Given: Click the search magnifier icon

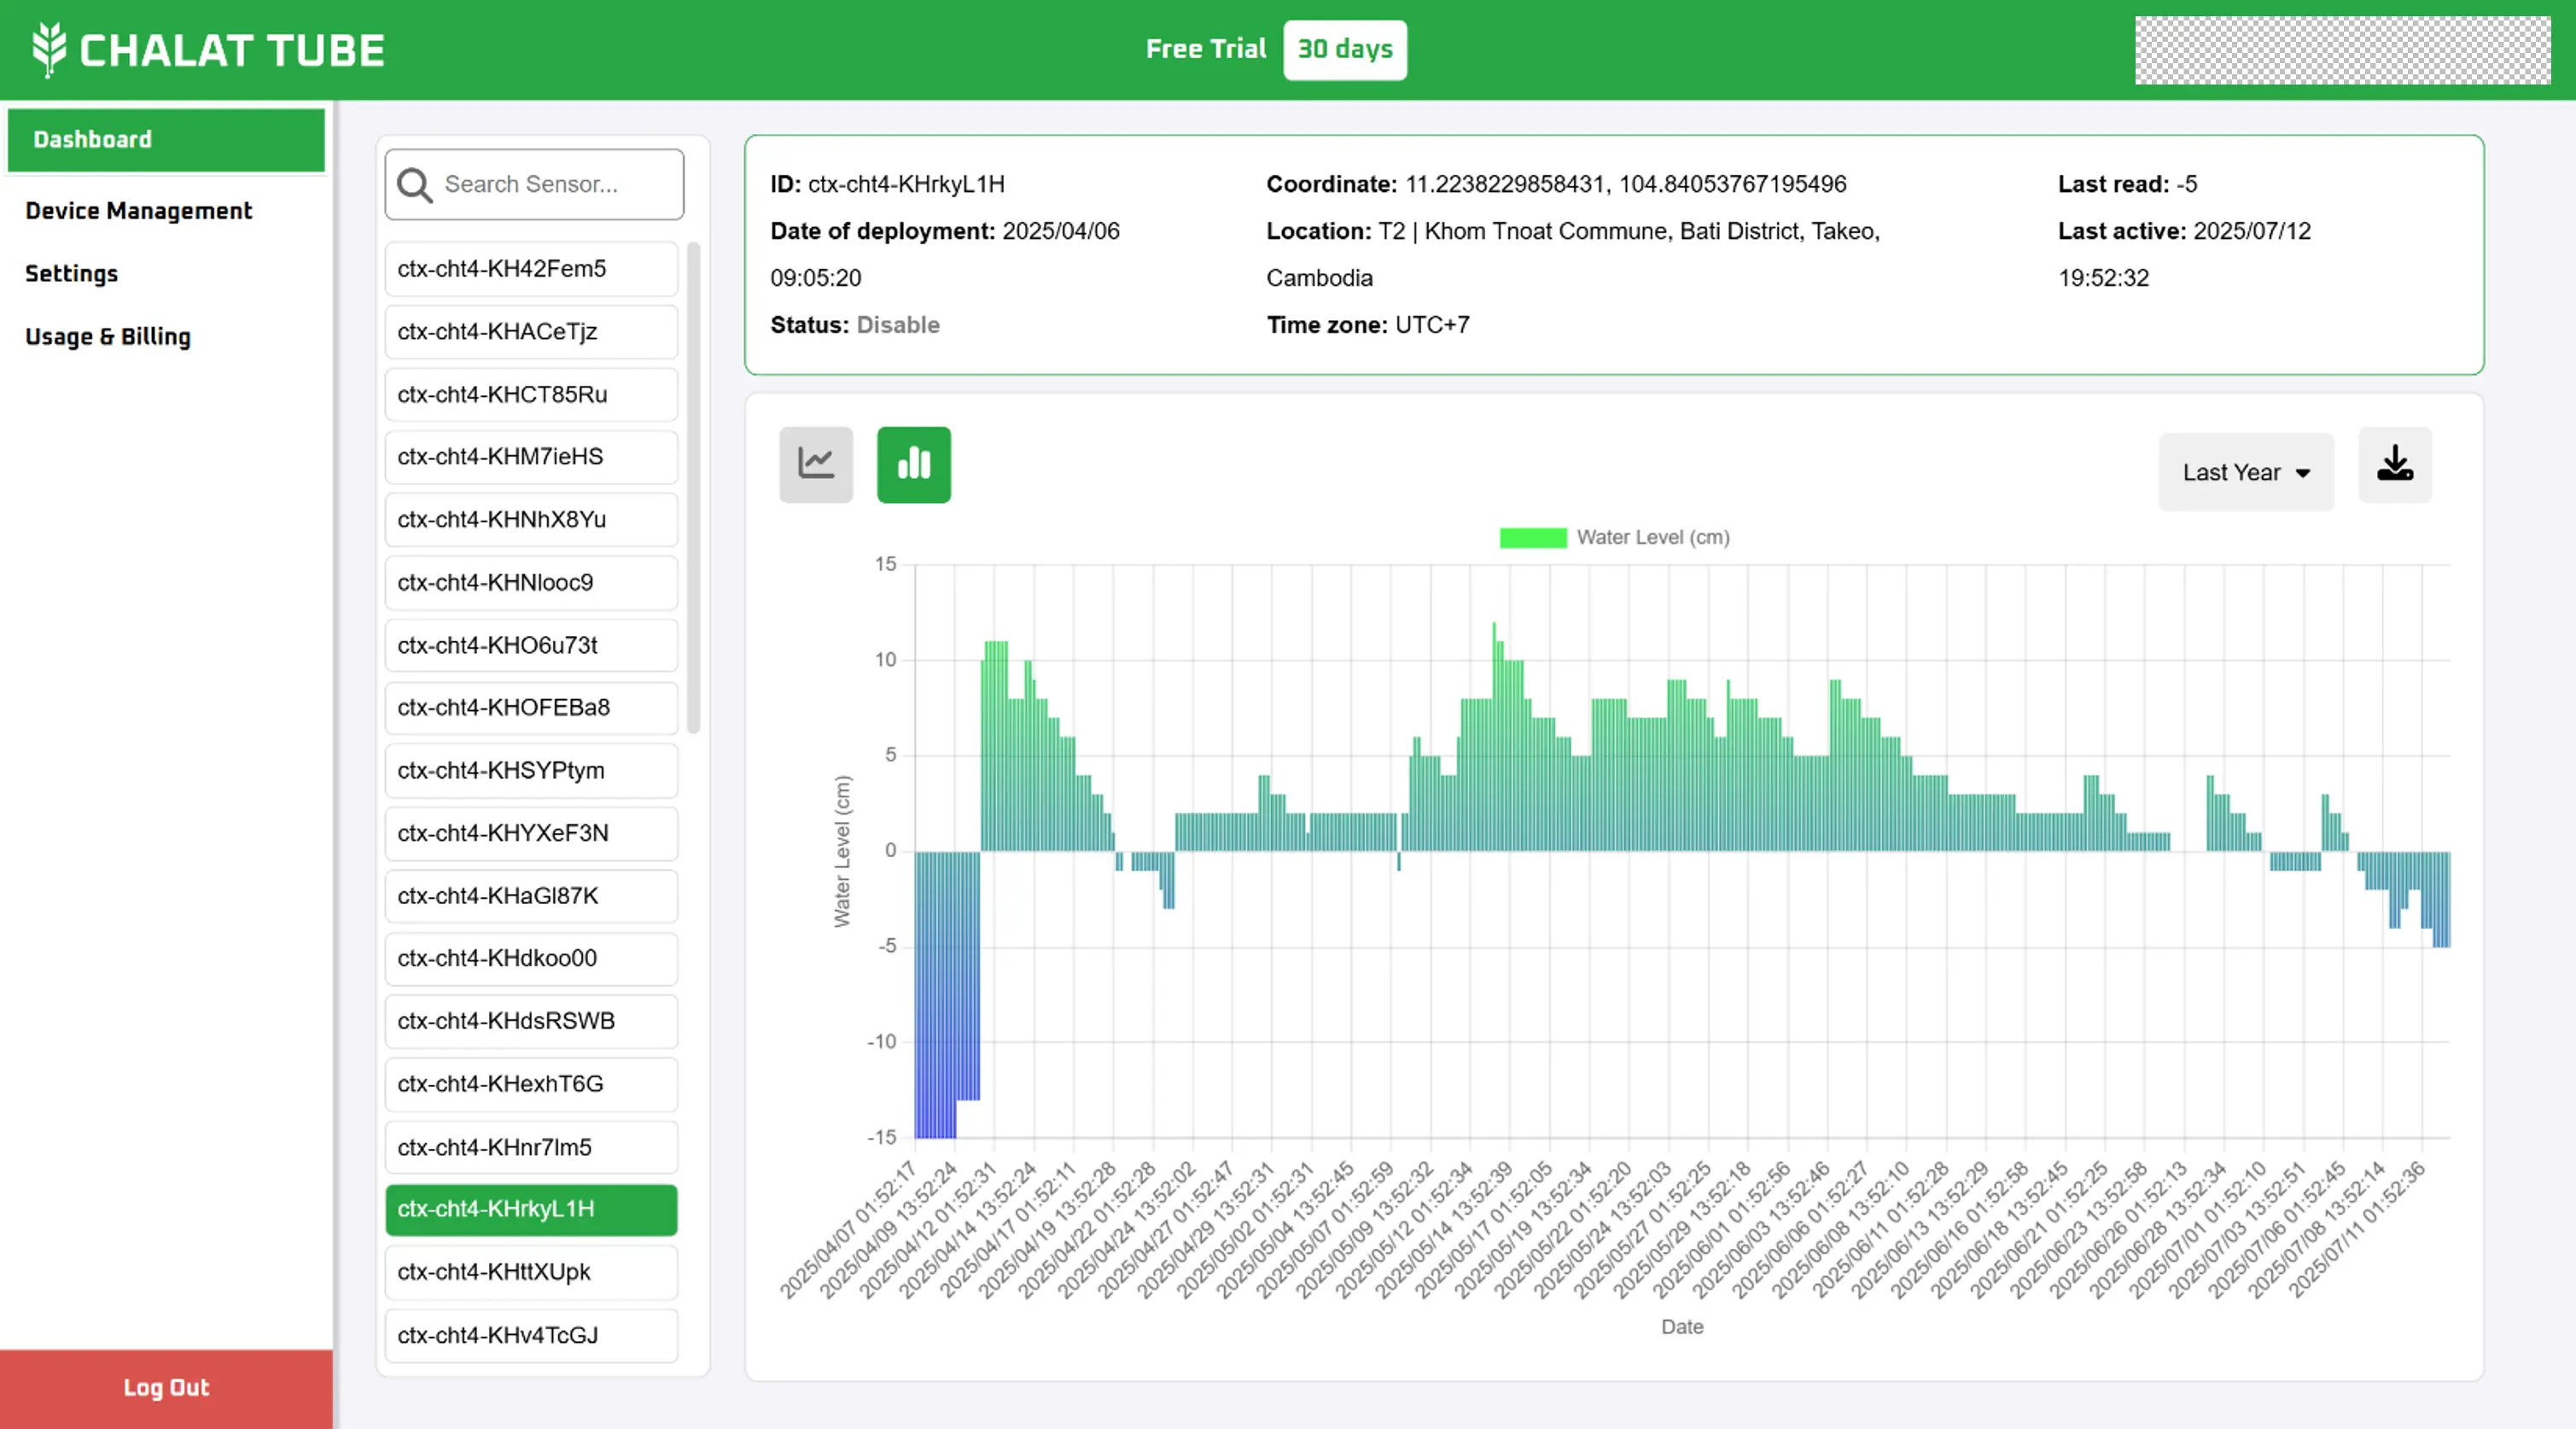Looking at the screenshot, I should point(414,185).
